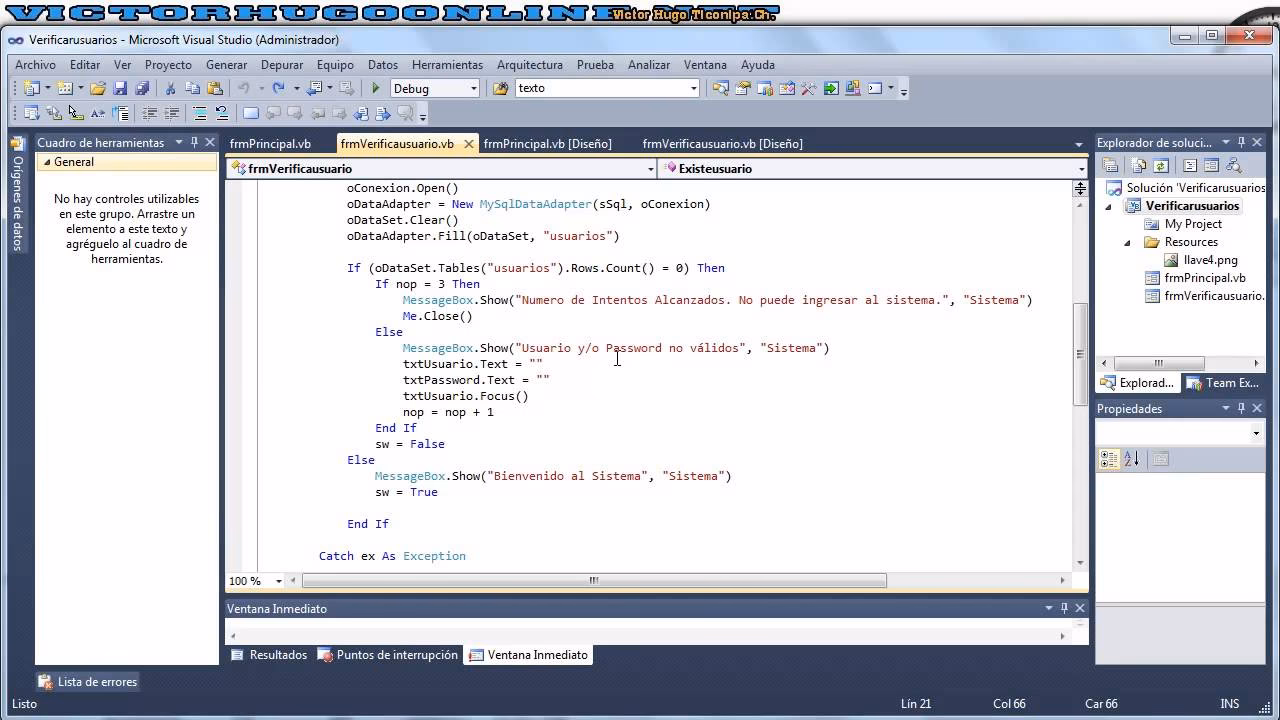Click the Save All icon
Screen dimensions: 1280x720
pos(142,88)
